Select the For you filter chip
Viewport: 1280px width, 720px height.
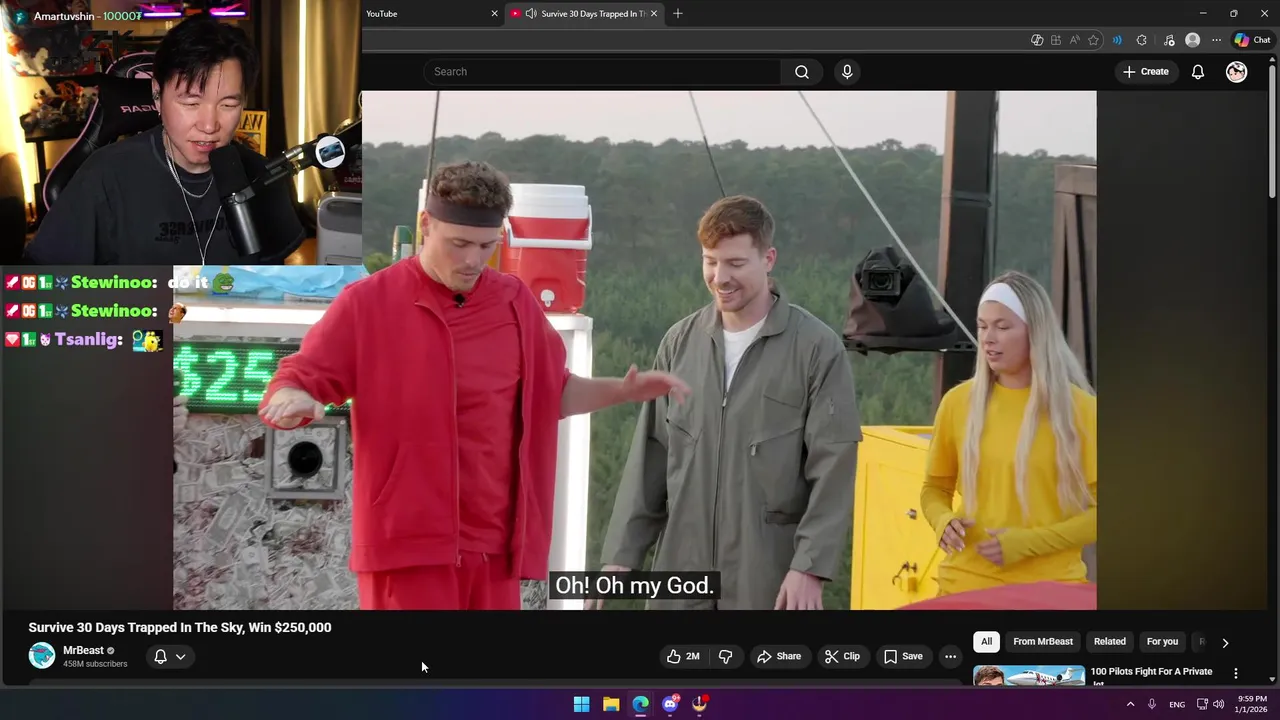pos(1162,642)
